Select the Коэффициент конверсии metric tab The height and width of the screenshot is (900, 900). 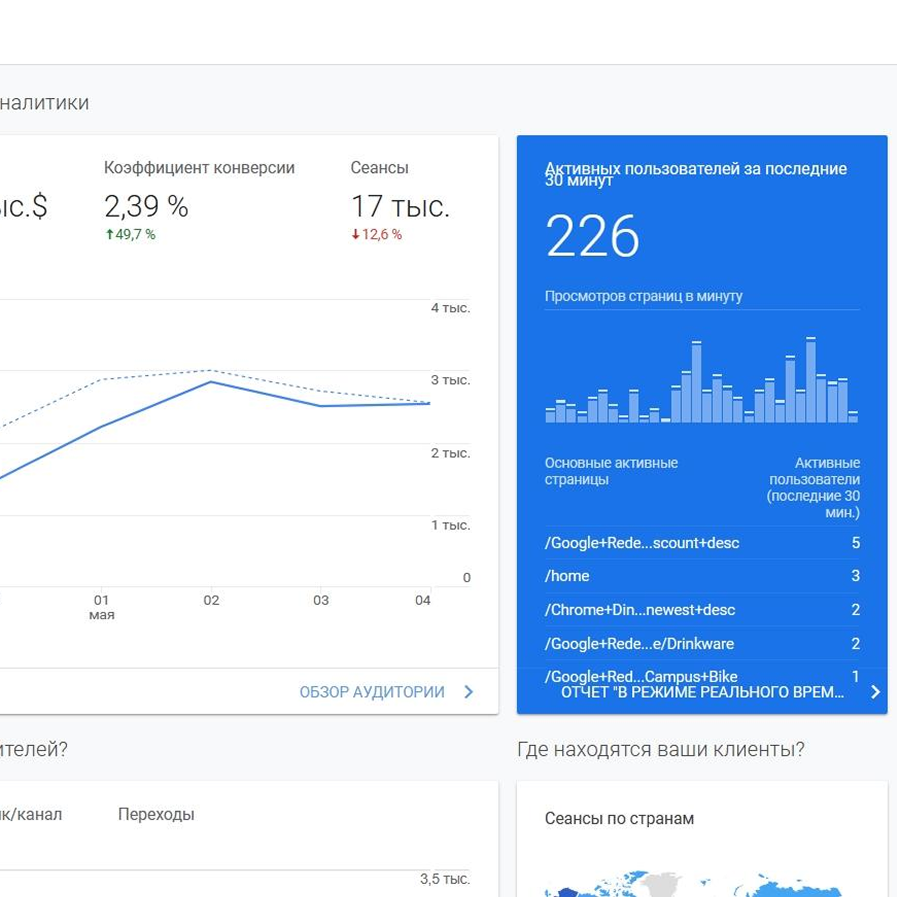(x=199, y=168)
